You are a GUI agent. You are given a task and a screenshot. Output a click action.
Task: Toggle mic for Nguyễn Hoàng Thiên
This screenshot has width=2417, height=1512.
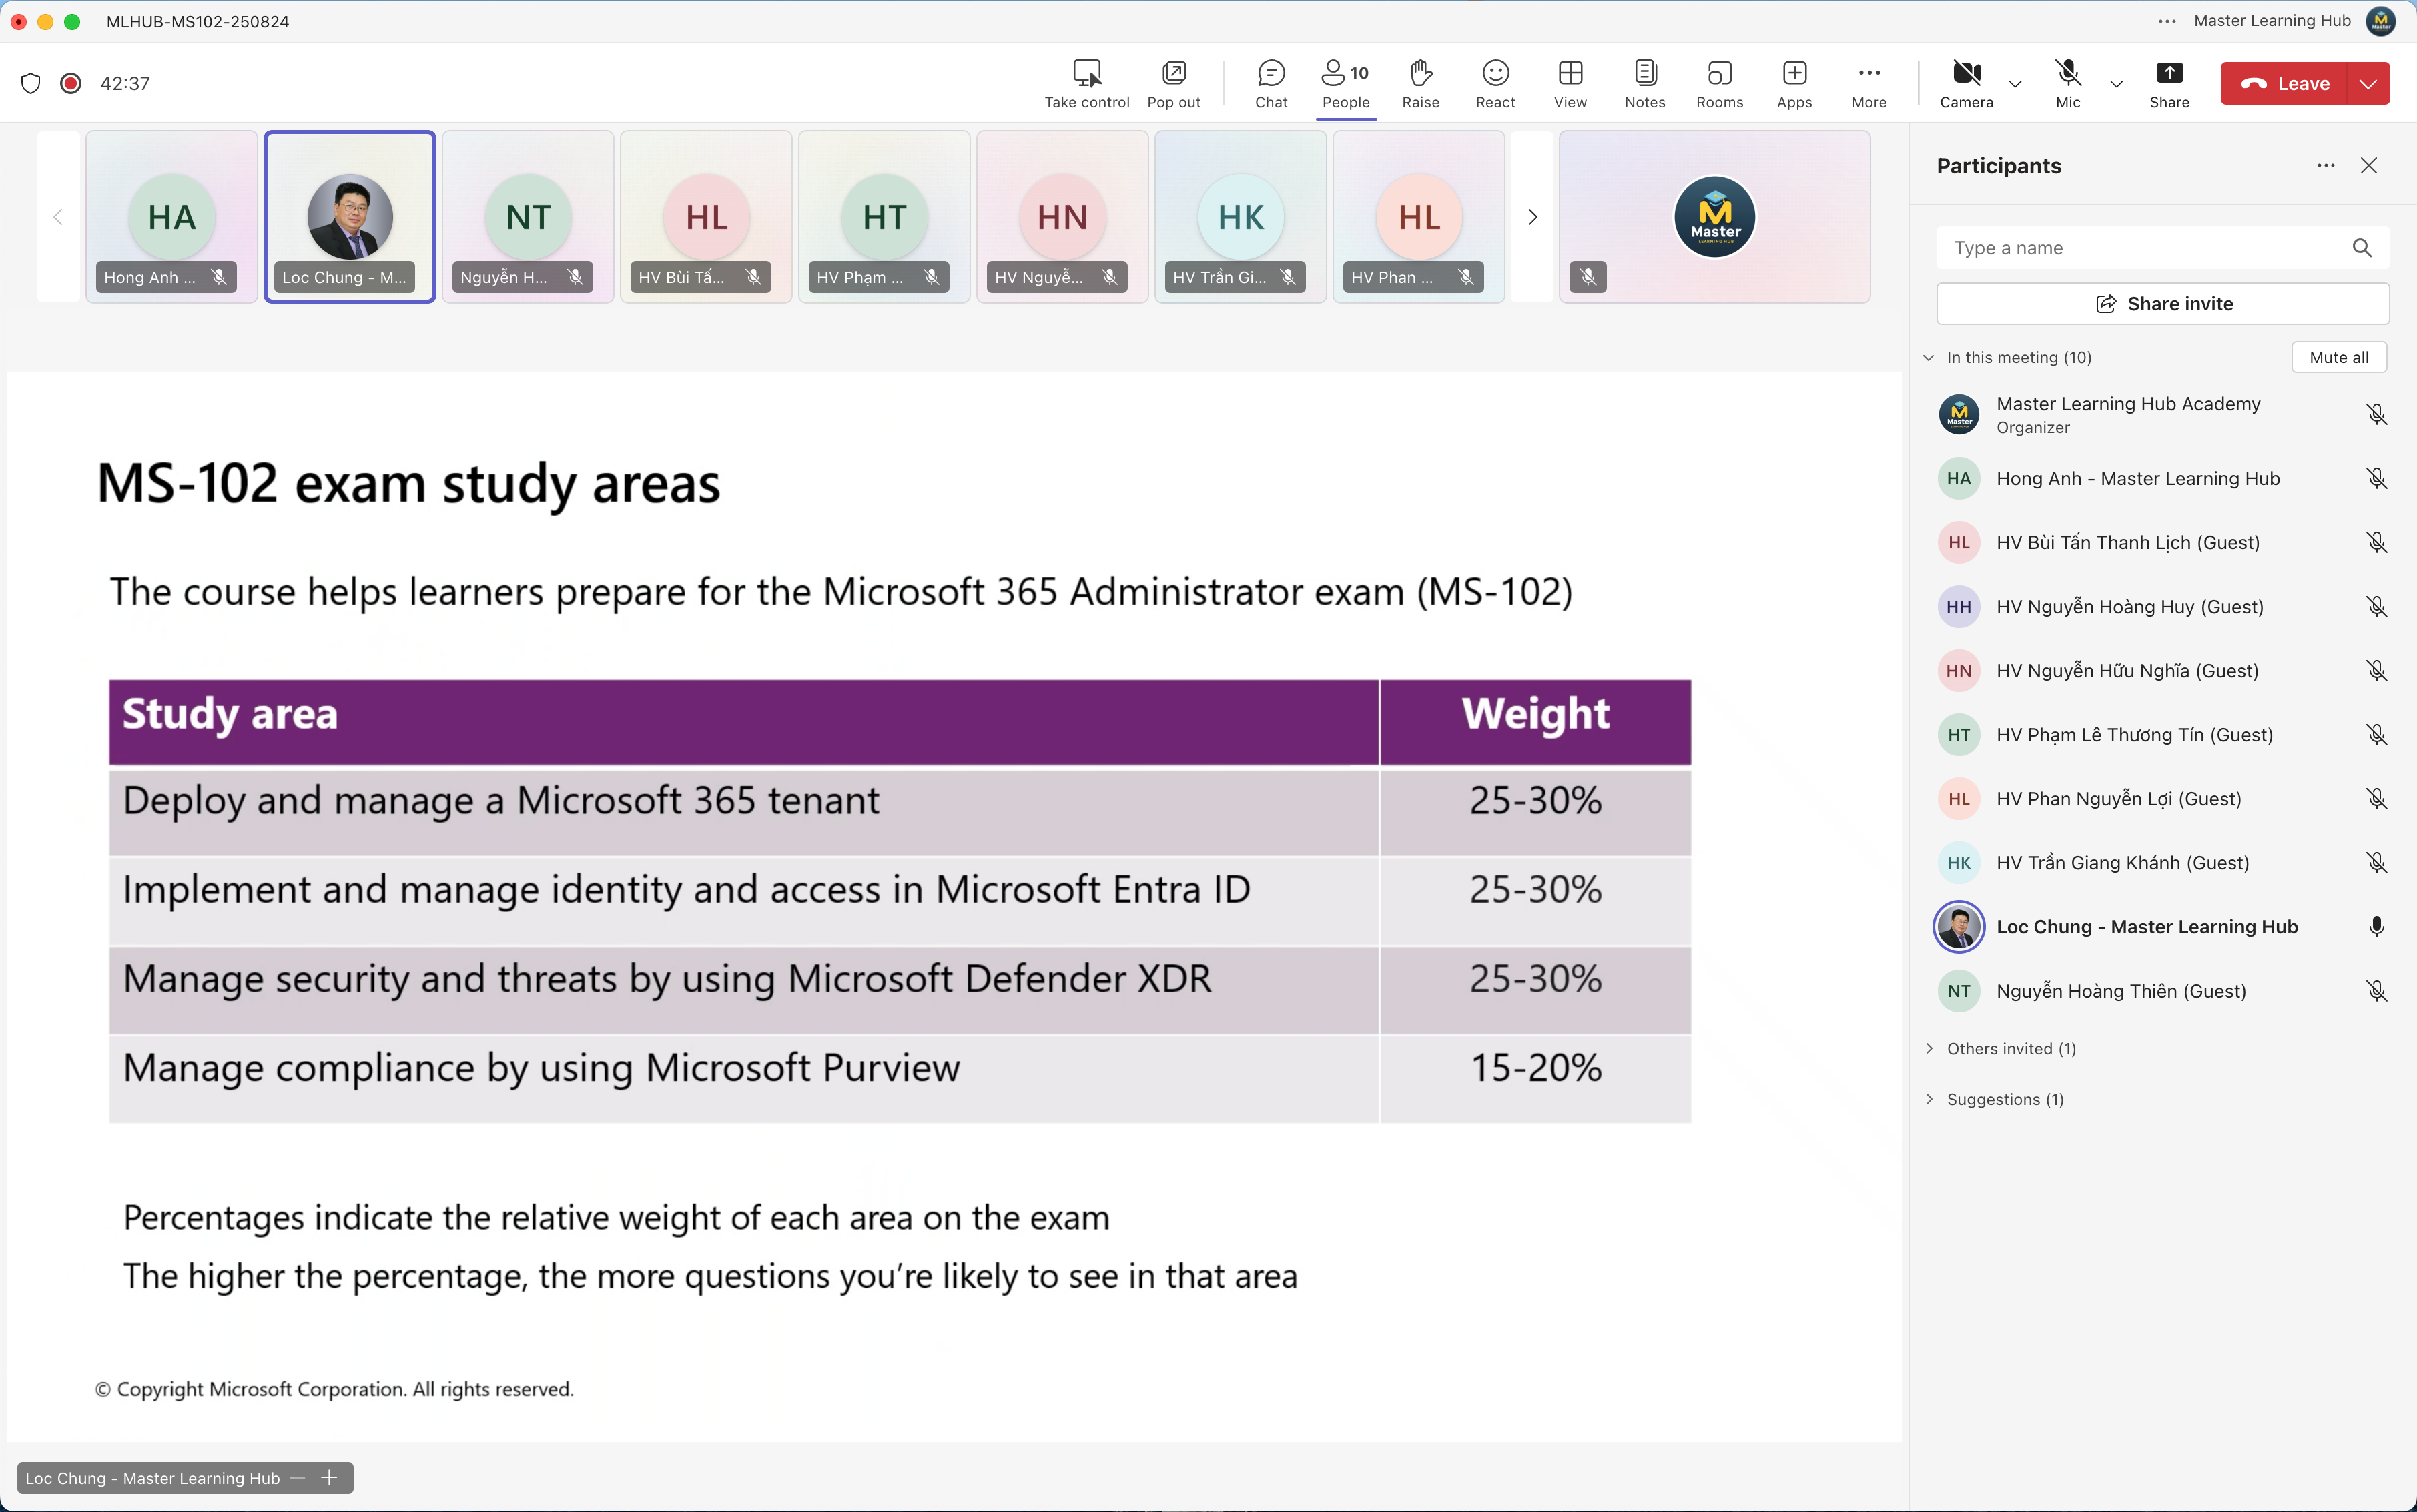(x=2377, y=991)
